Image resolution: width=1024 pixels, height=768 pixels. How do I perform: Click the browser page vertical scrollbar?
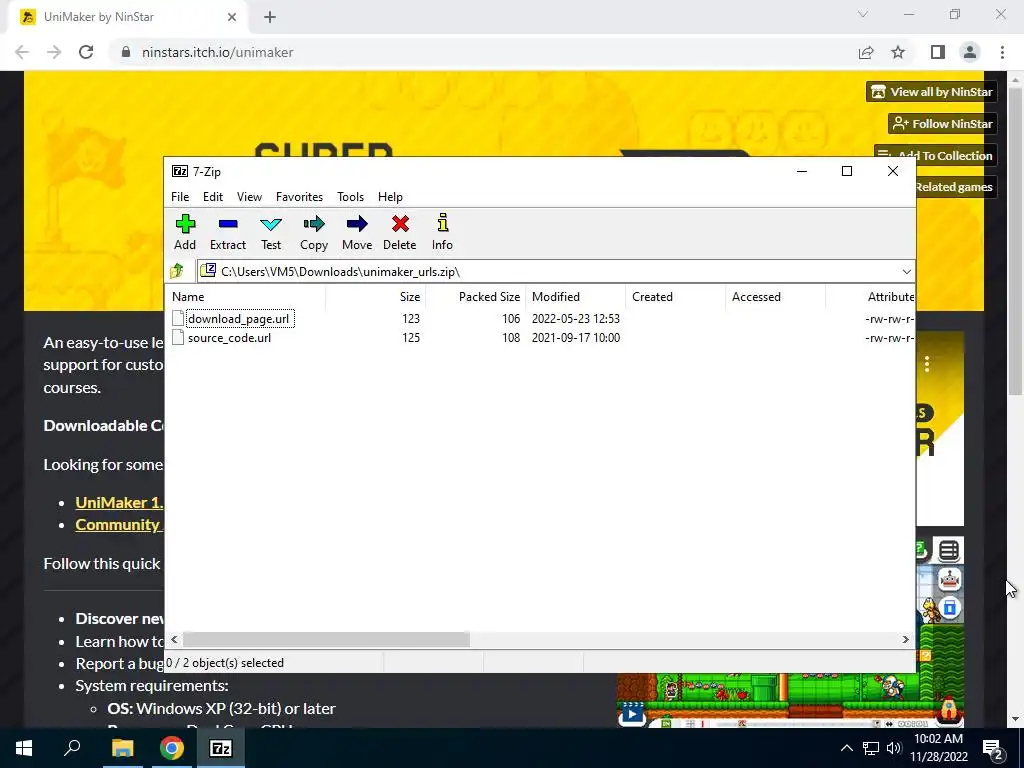coord(1015,242)
